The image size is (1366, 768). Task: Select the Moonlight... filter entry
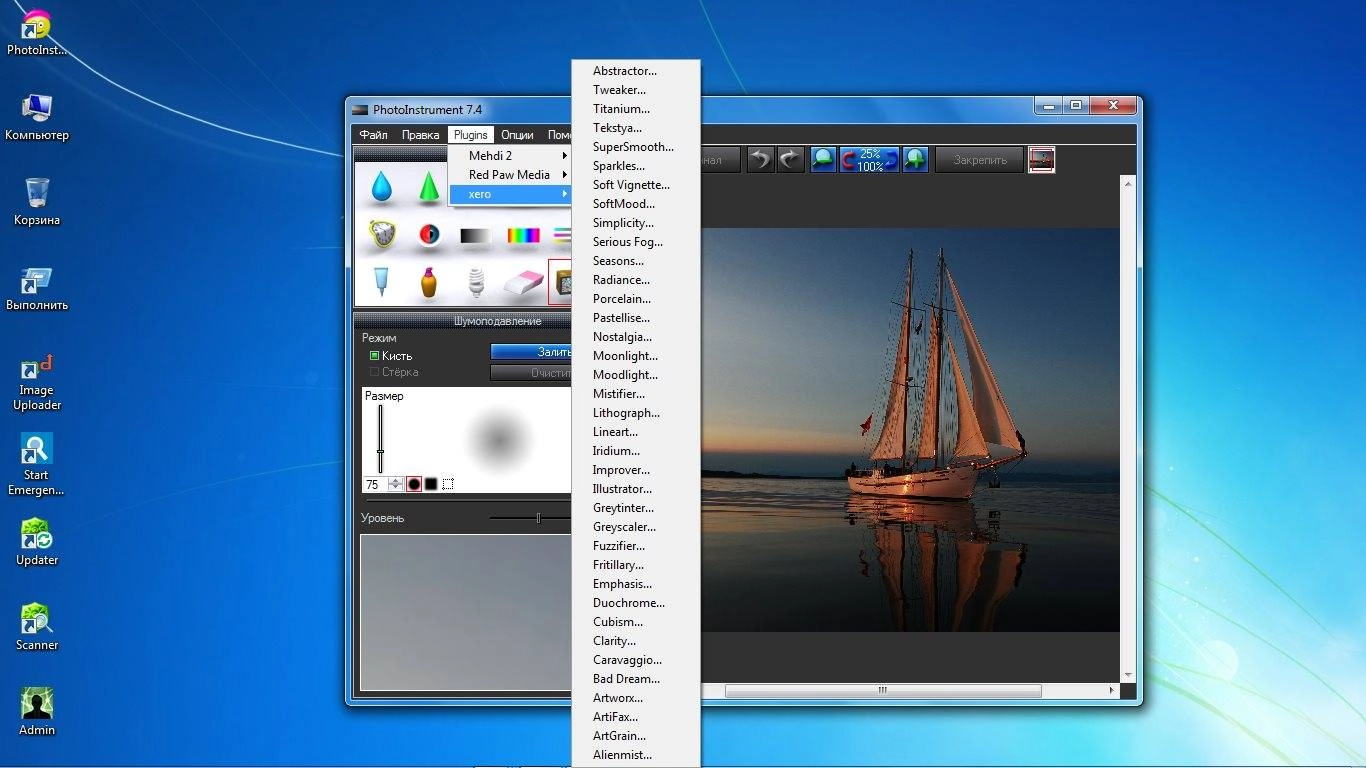pos(636,356)
